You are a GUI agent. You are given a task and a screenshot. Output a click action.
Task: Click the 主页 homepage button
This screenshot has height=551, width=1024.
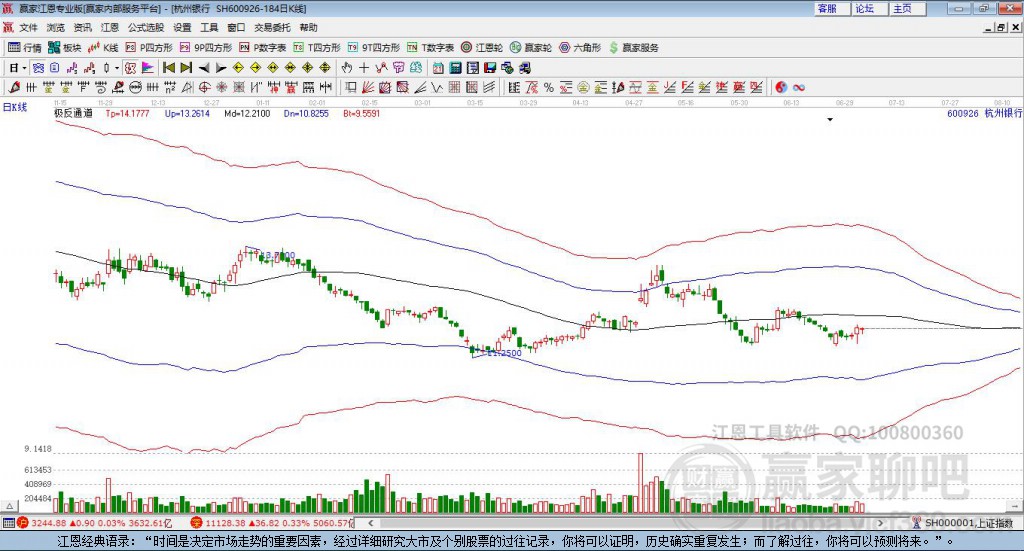[907, 8]
